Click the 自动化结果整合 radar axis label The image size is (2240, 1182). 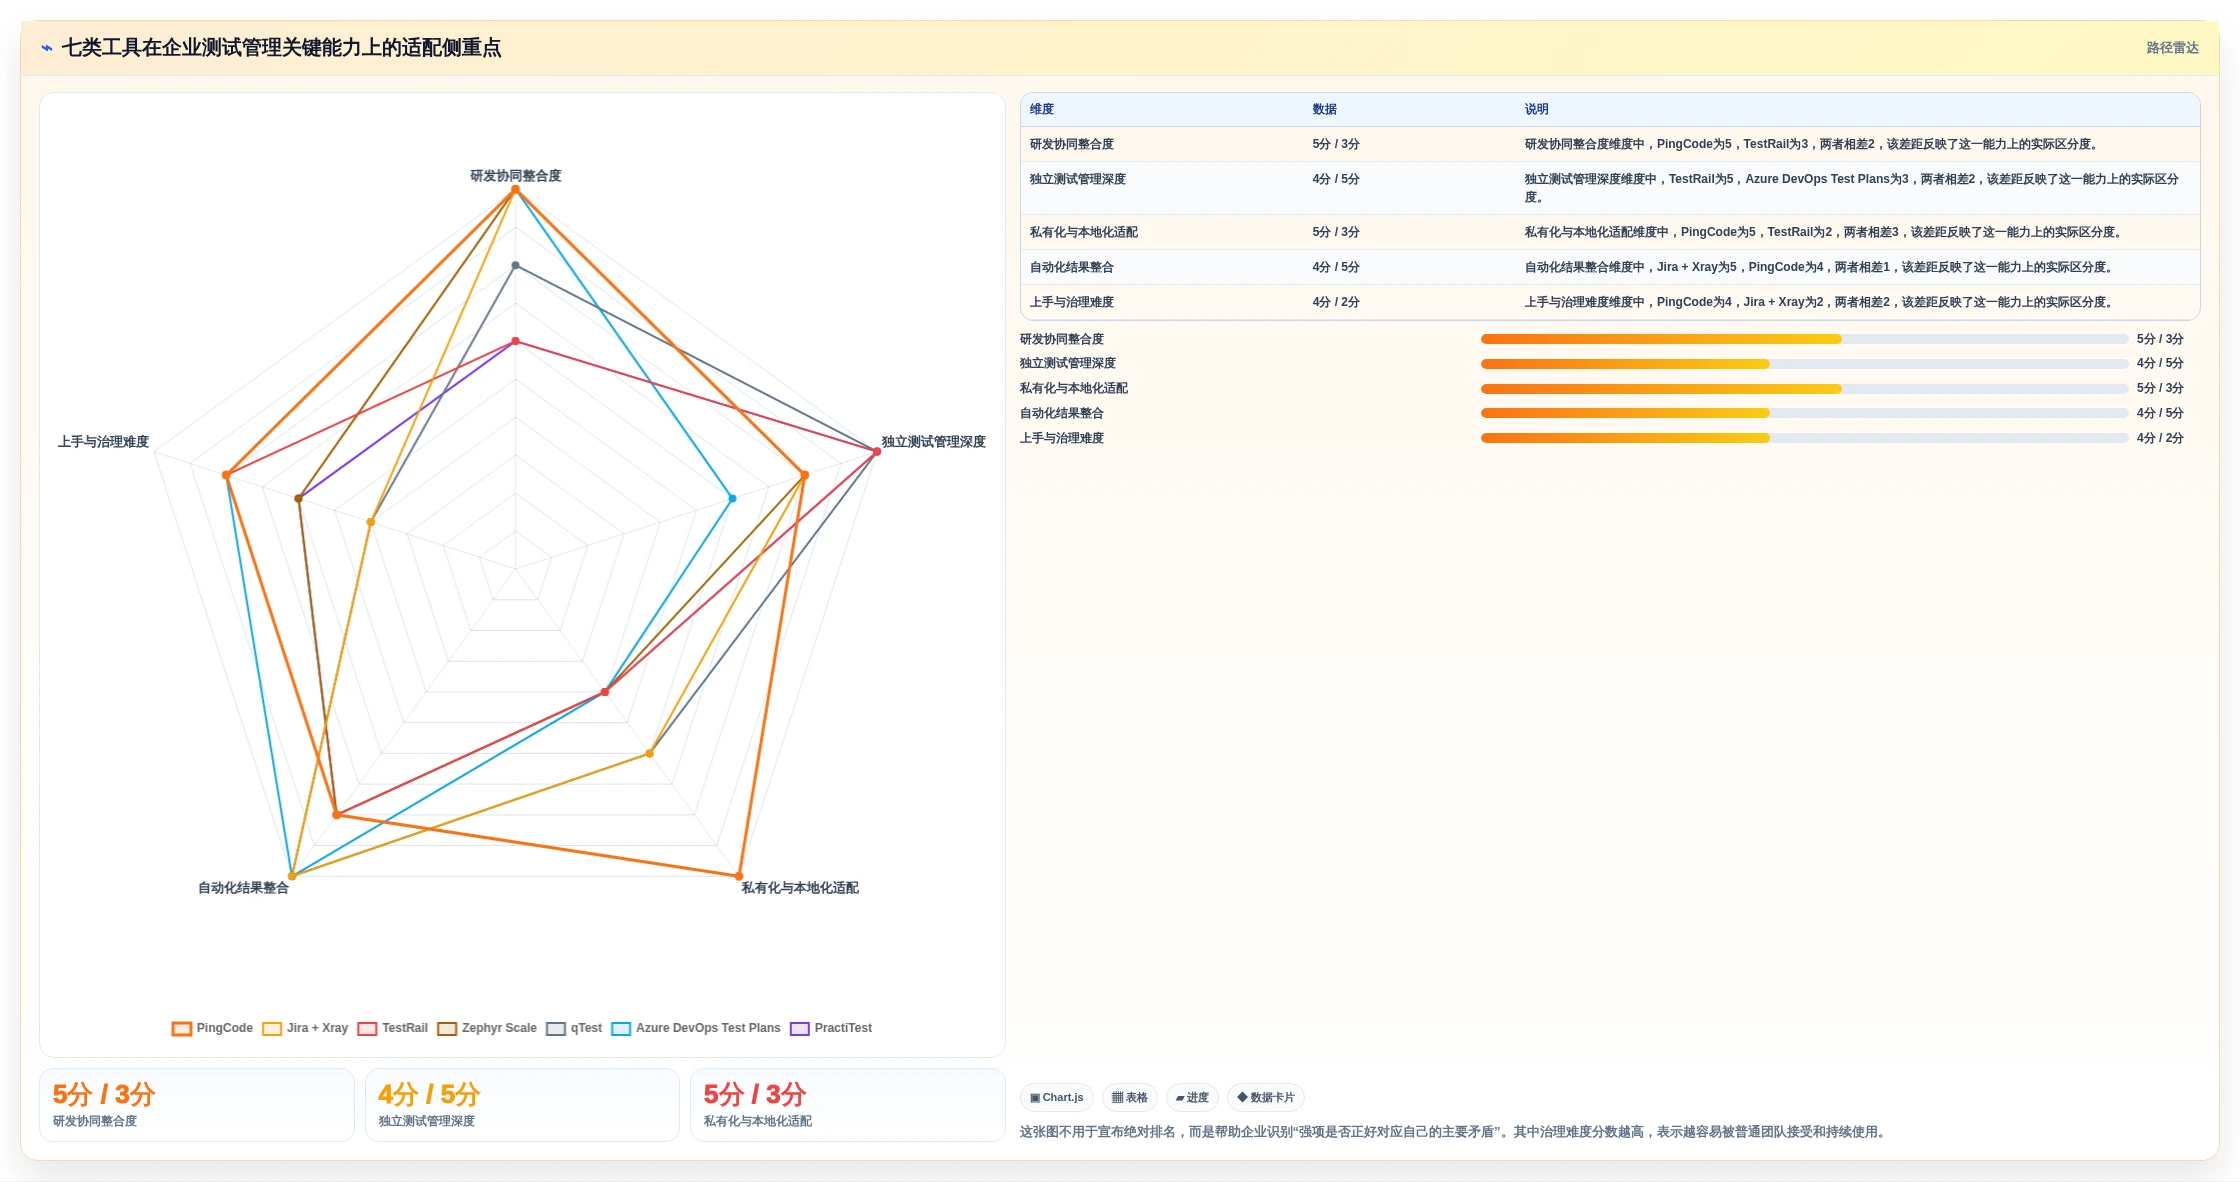[243, 888]
